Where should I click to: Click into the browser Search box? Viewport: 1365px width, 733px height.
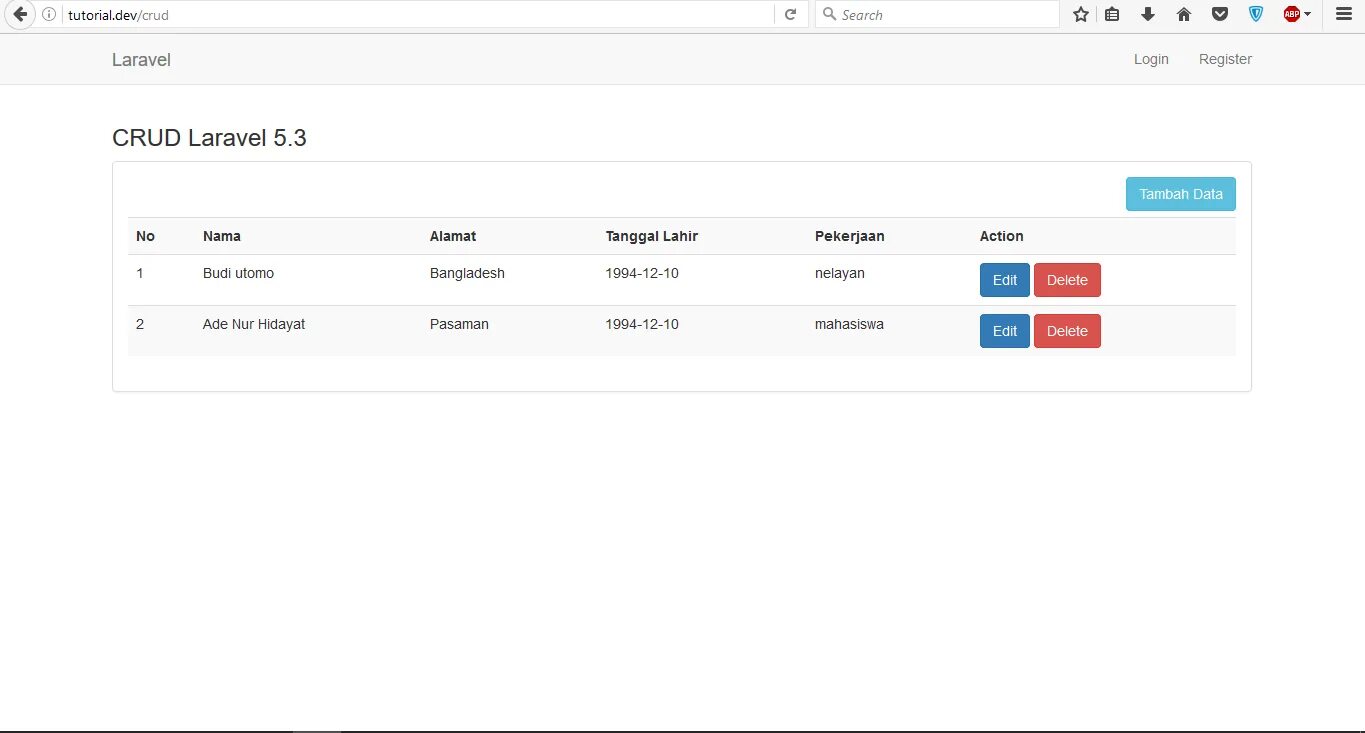click(938, 15)
